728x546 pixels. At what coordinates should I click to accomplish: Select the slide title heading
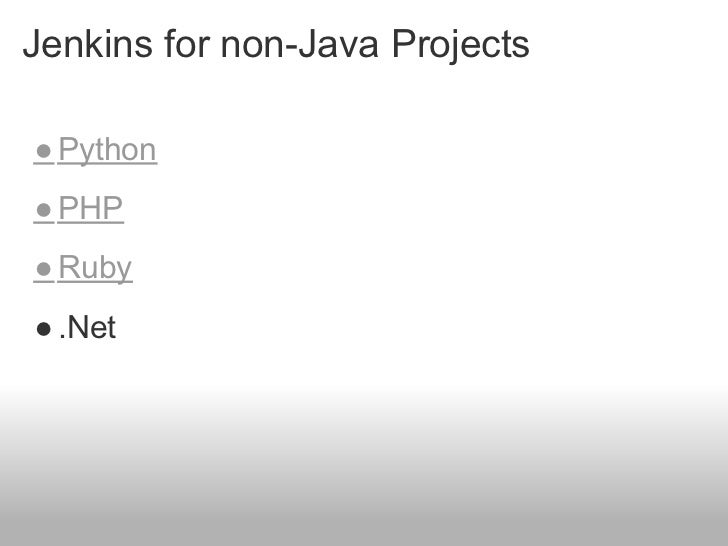[x=275, y=44]
